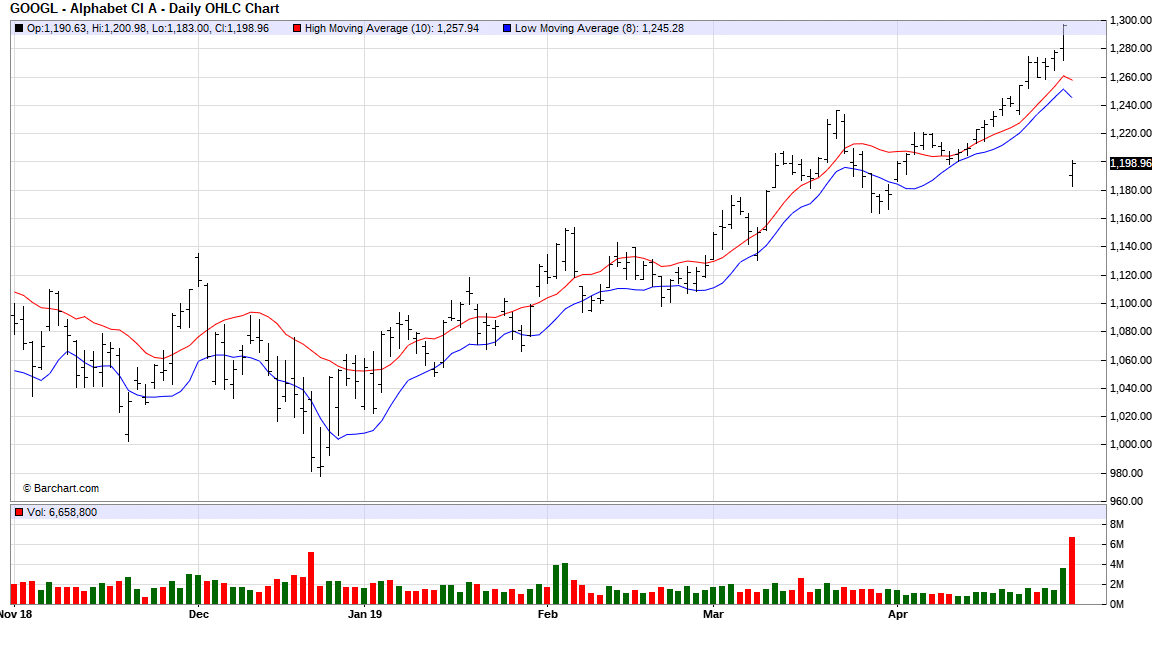The image size is (1156, 645).
Task: Click the tallest red volume bar
Action: click(x=1072, y=570)
